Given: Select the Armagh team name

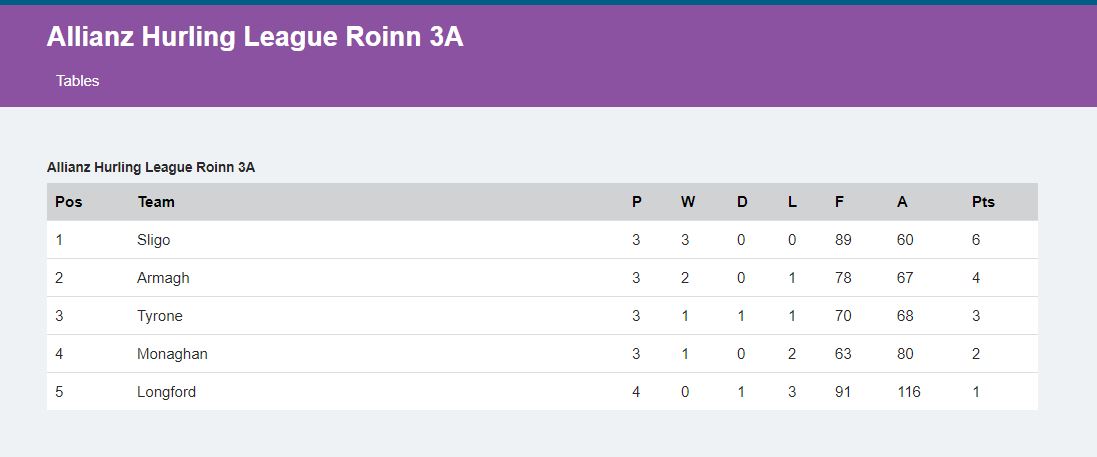Looking at the screenshot, I should pos(163,278).
